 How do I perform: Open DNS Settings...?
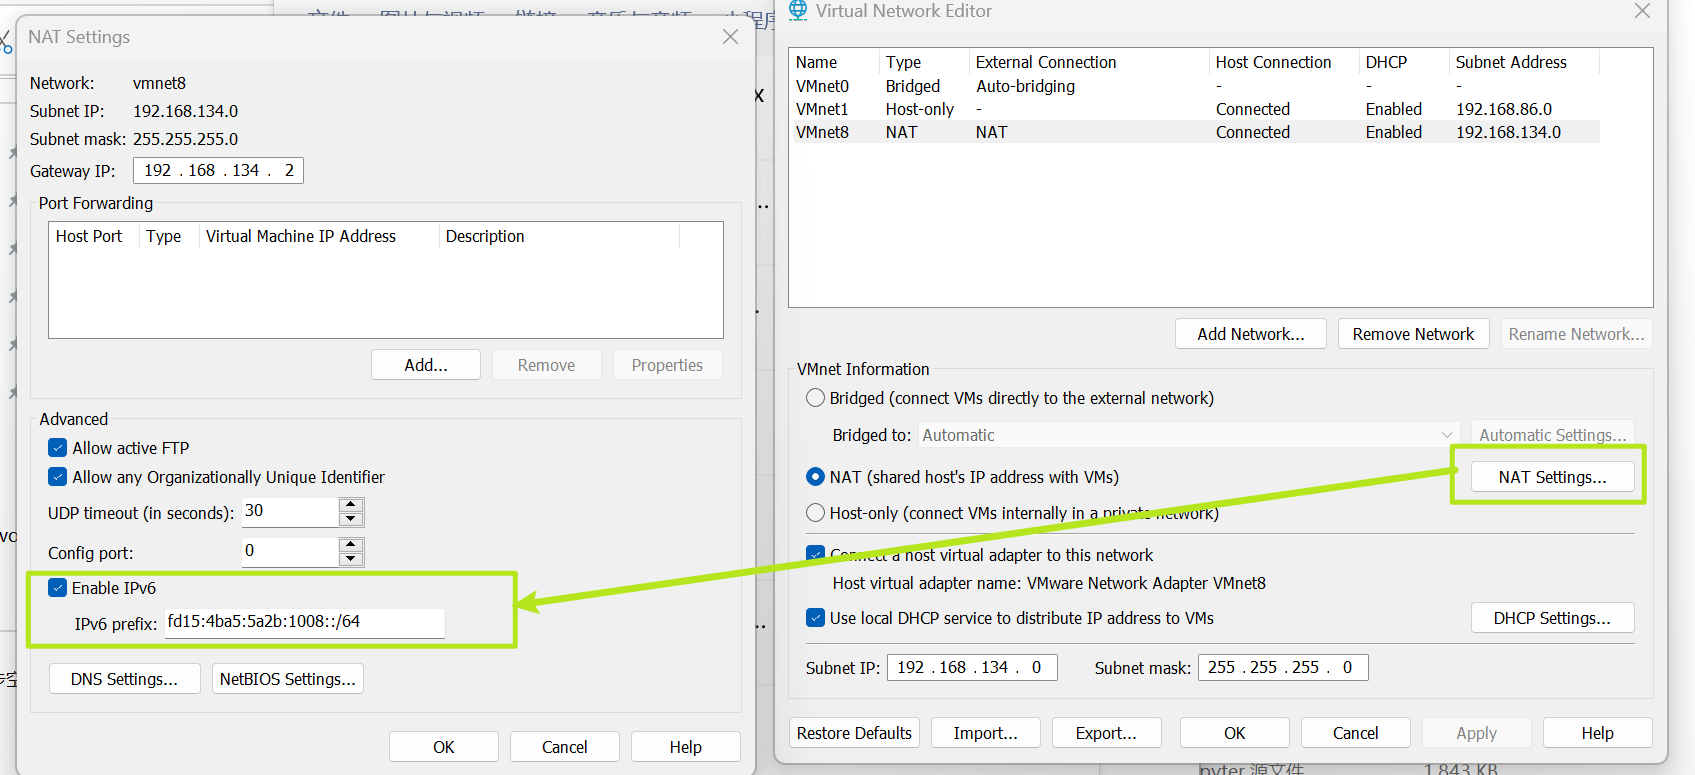[125, 679]
